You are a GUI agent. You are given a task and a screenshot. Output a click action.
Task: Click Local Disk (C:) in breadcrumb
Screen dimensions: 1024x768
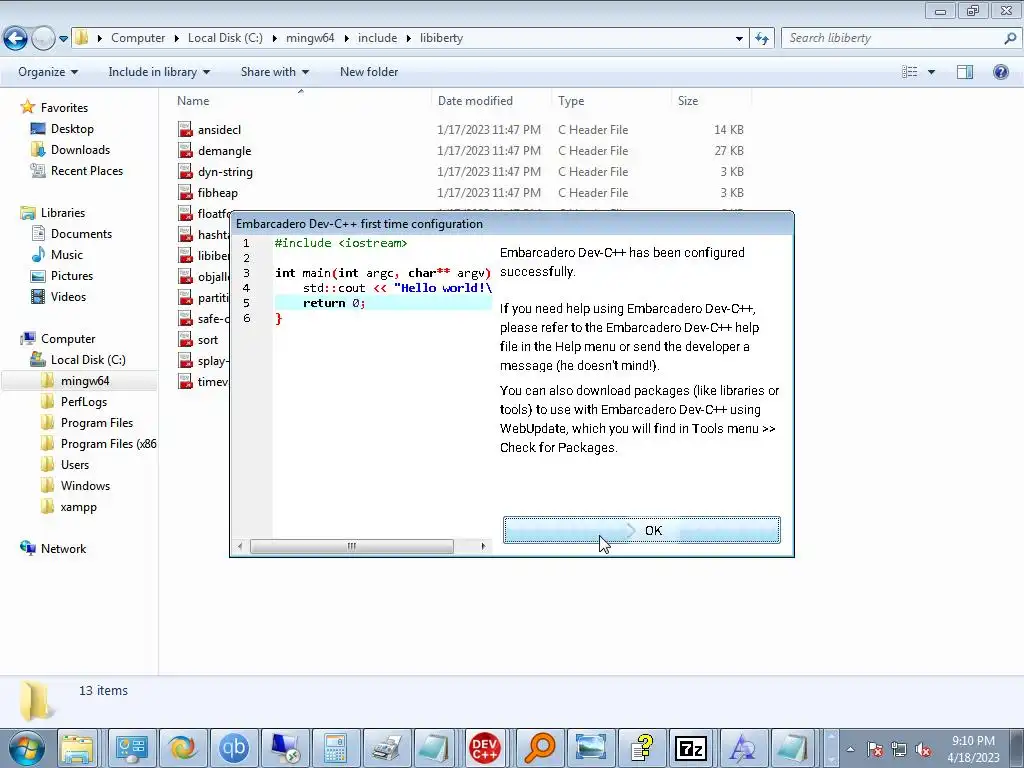[225, 38]
